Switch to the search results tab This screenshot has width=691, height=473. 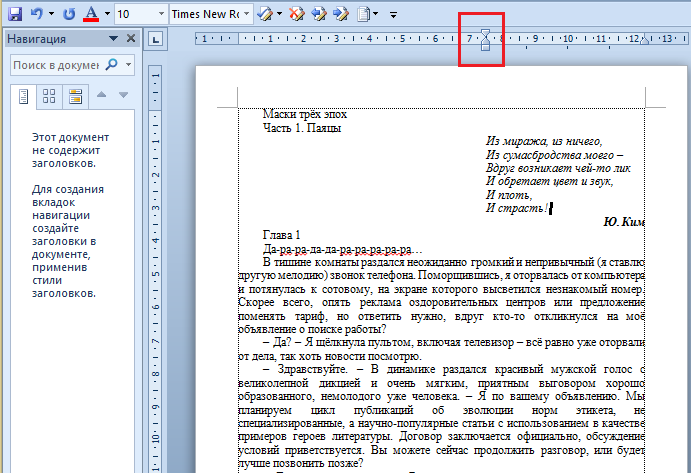coord(75,96)
